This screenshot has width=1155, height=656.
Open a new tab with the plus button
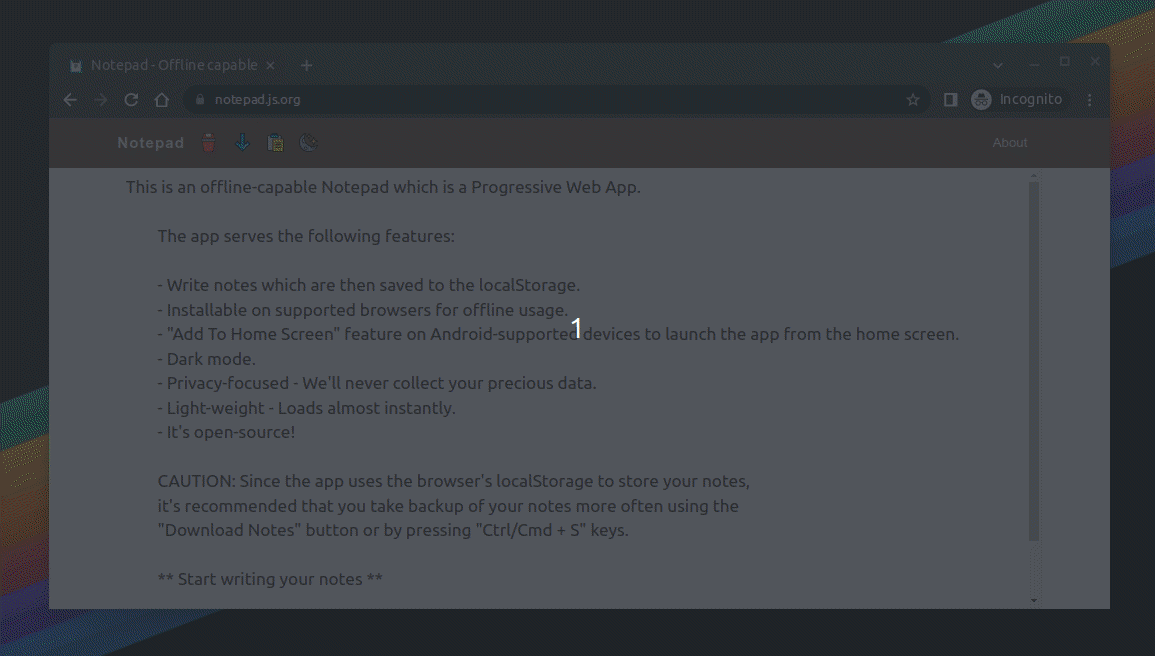[306, 66]
